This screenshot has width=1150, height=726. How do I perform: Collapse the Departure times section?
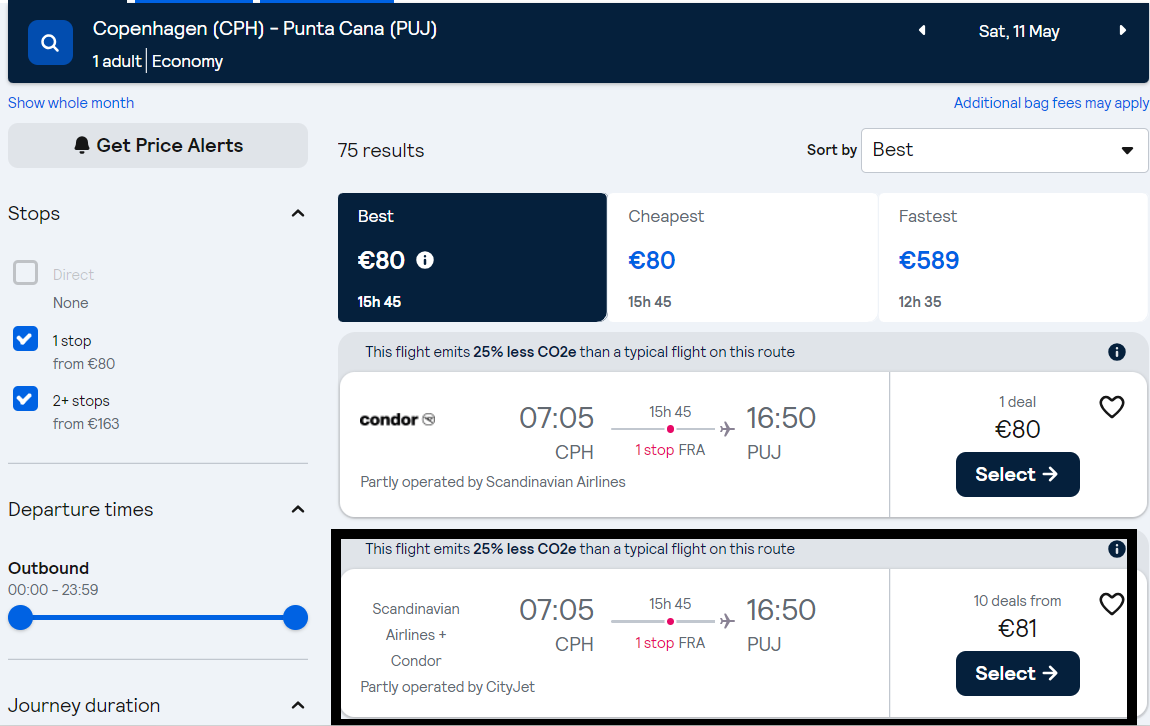(x=298, y=510)
